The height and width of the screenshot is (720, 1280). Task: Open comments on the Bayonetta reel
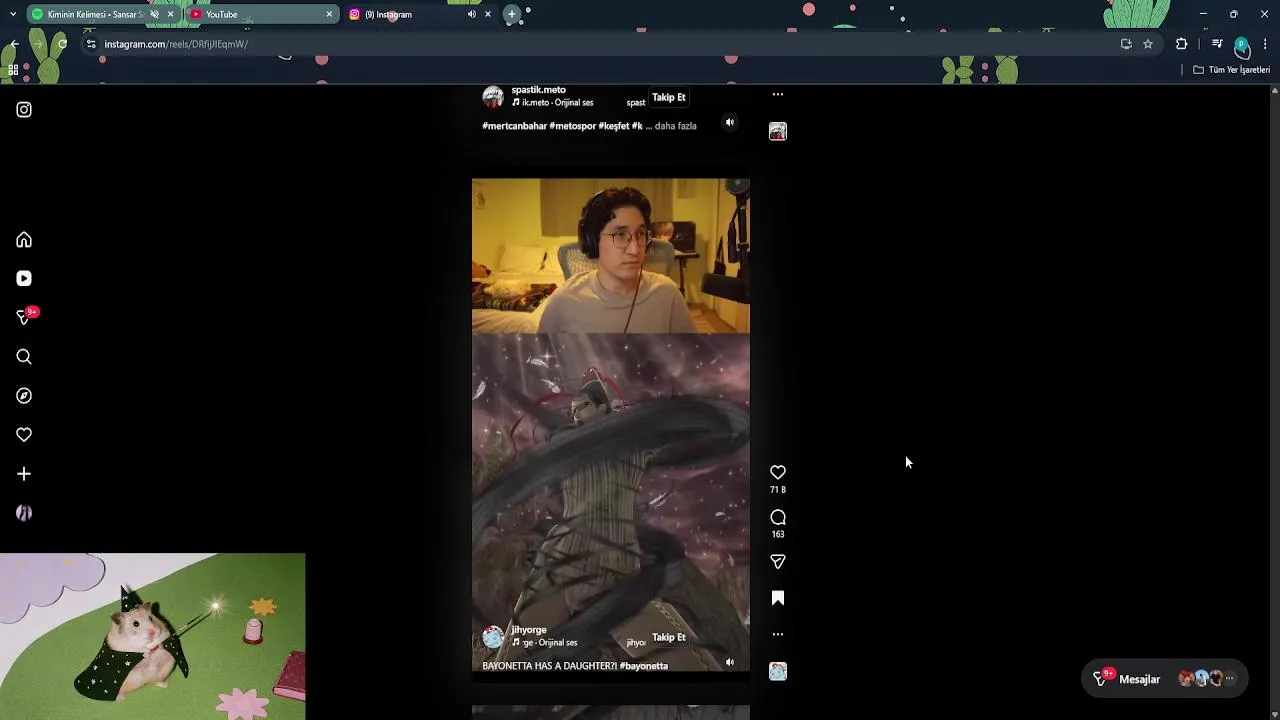click(x=778, y=517)
